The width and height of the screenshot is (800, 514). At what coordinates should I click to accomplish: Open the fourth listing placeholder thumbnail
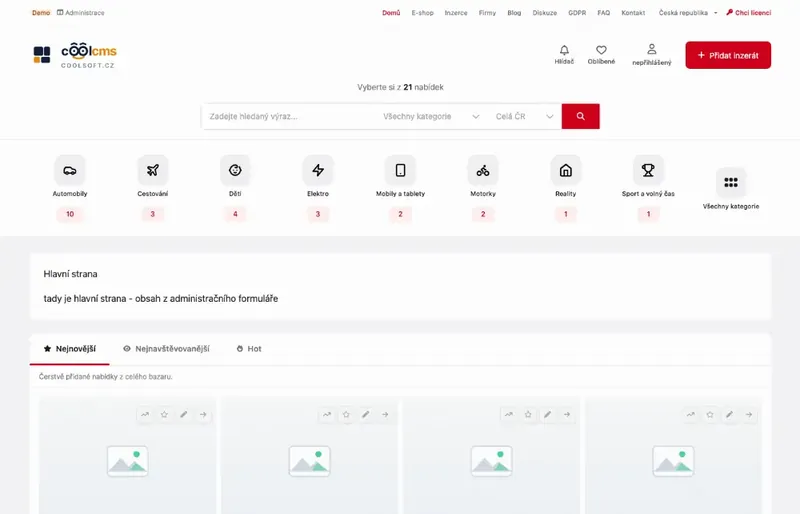(x=673, y=461)
